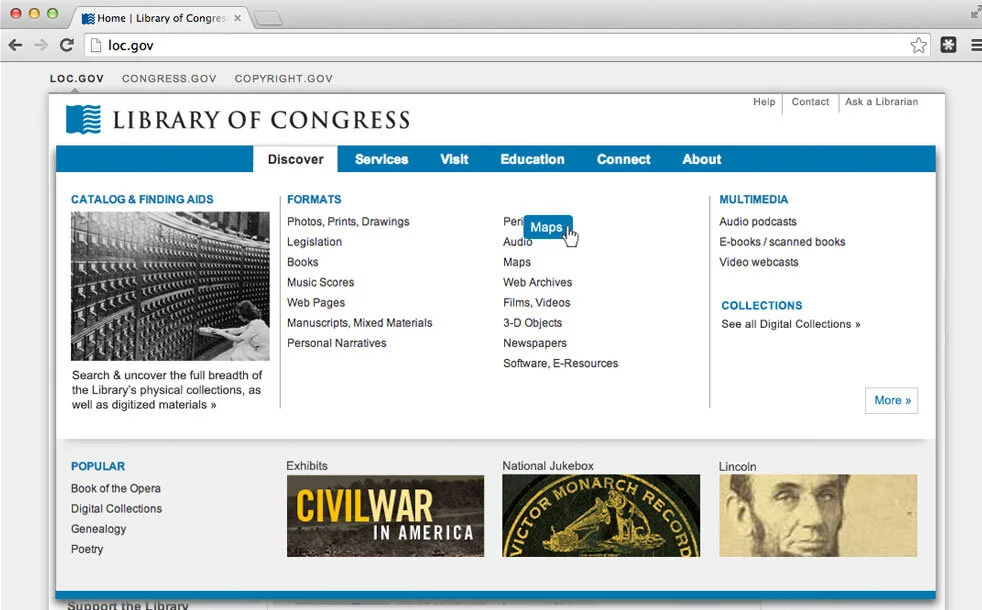Image resolution: width=982 pixels, height=610 pixels.
Task: Click the More » button
Action: tap(892, 400)
